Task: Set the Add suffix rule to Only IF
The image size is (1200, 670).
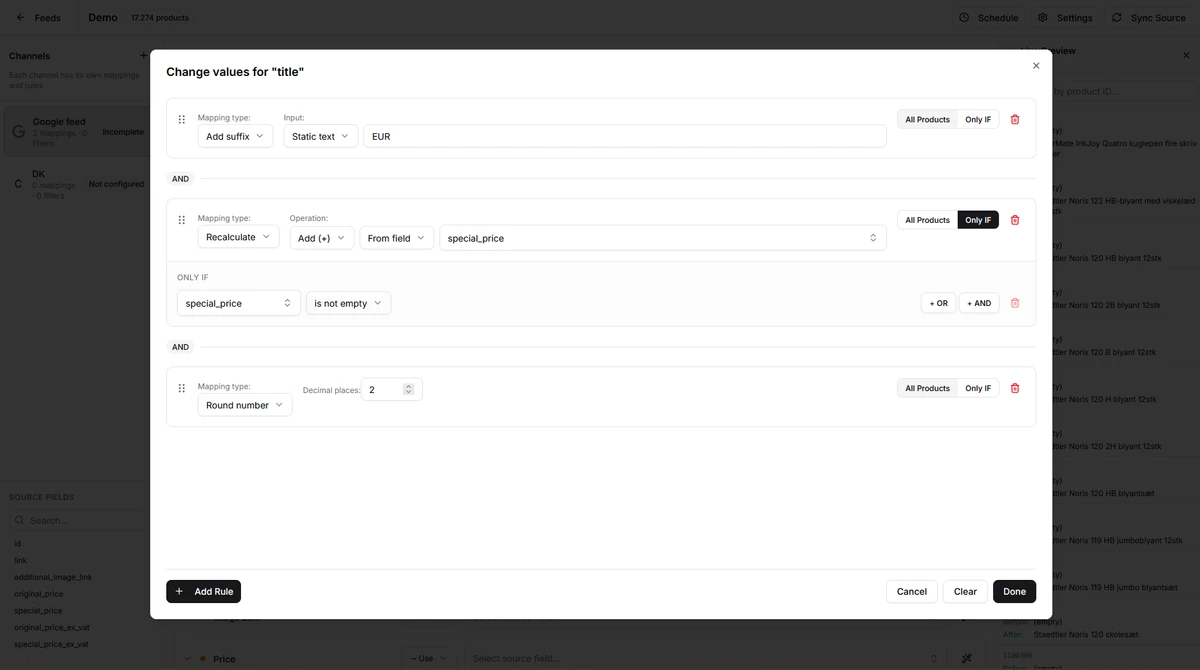Action: pyautogui.click(x=978, y=120)
